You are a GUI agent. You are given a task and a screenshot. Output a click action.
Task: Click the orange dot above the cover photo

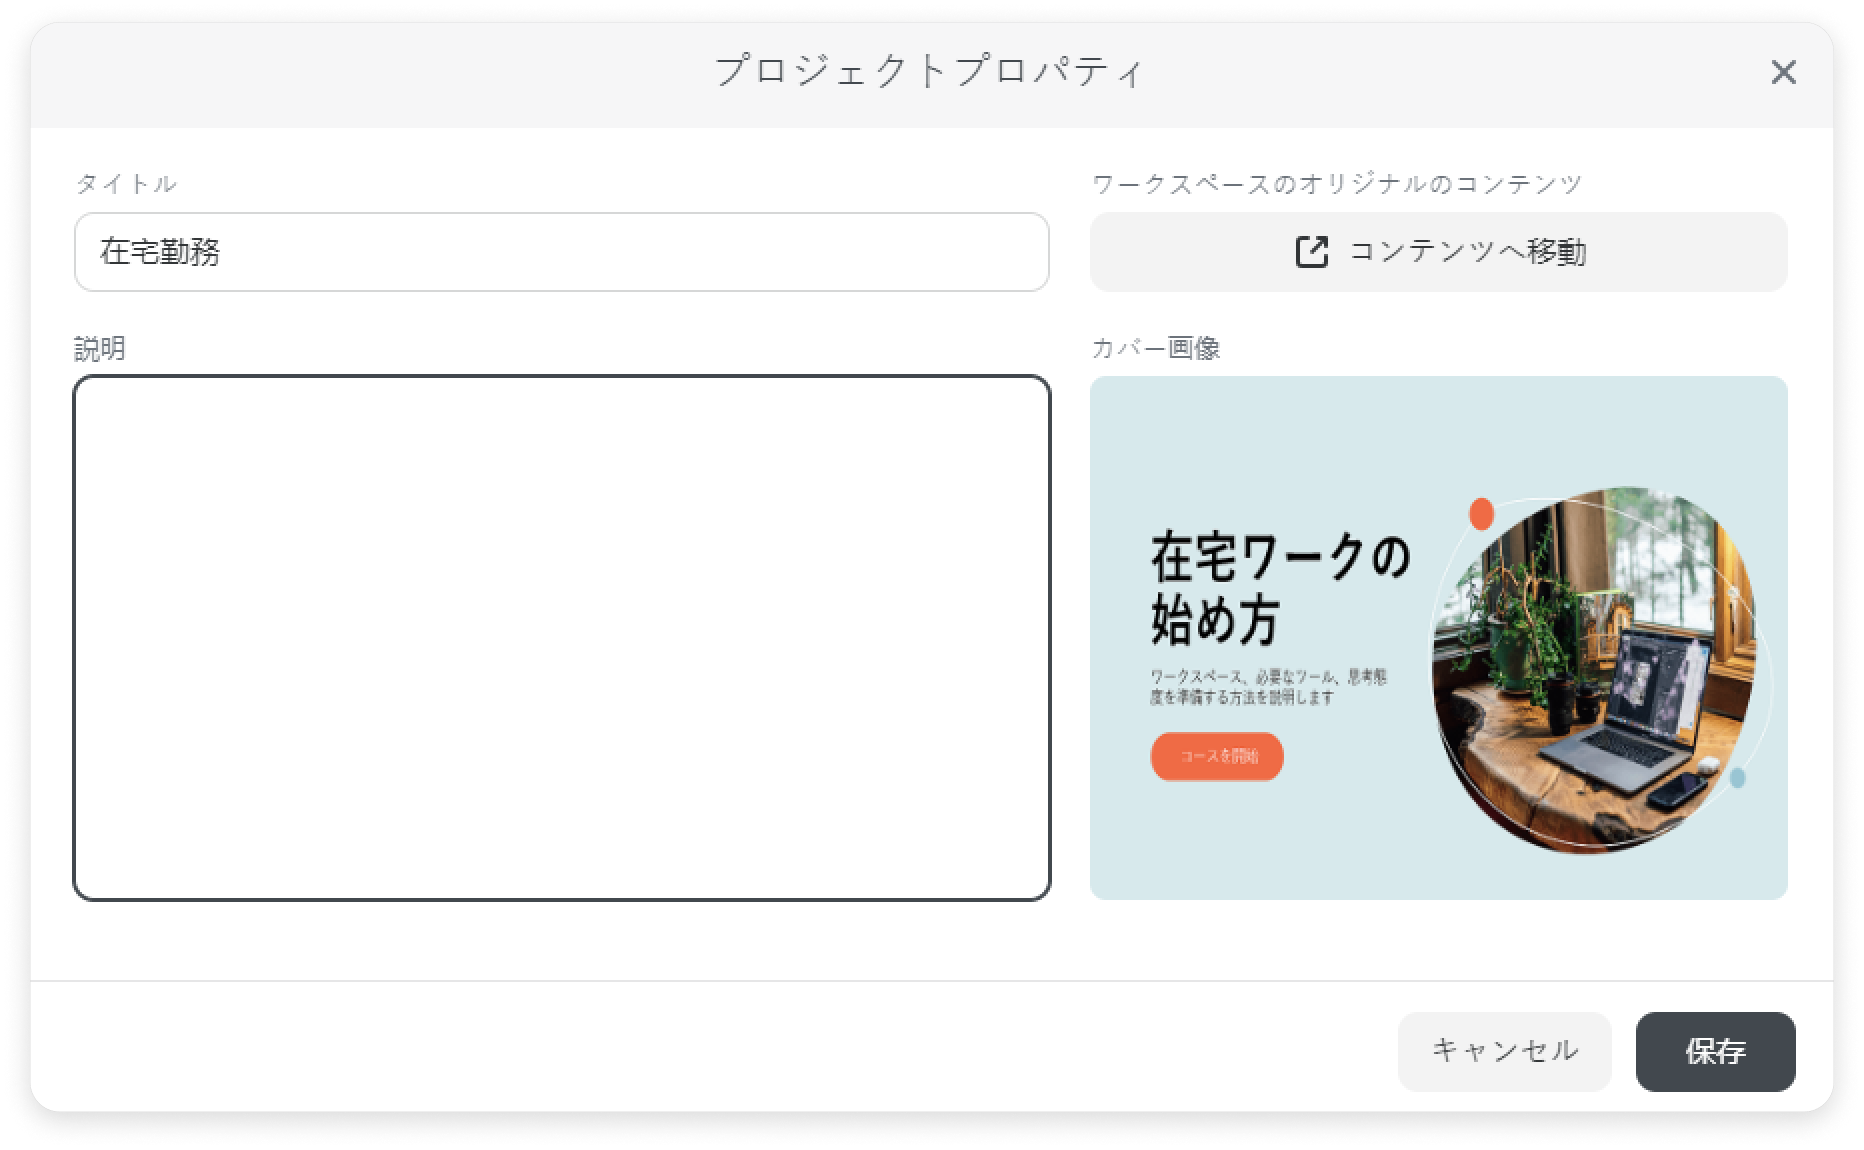click(1481, 514)
